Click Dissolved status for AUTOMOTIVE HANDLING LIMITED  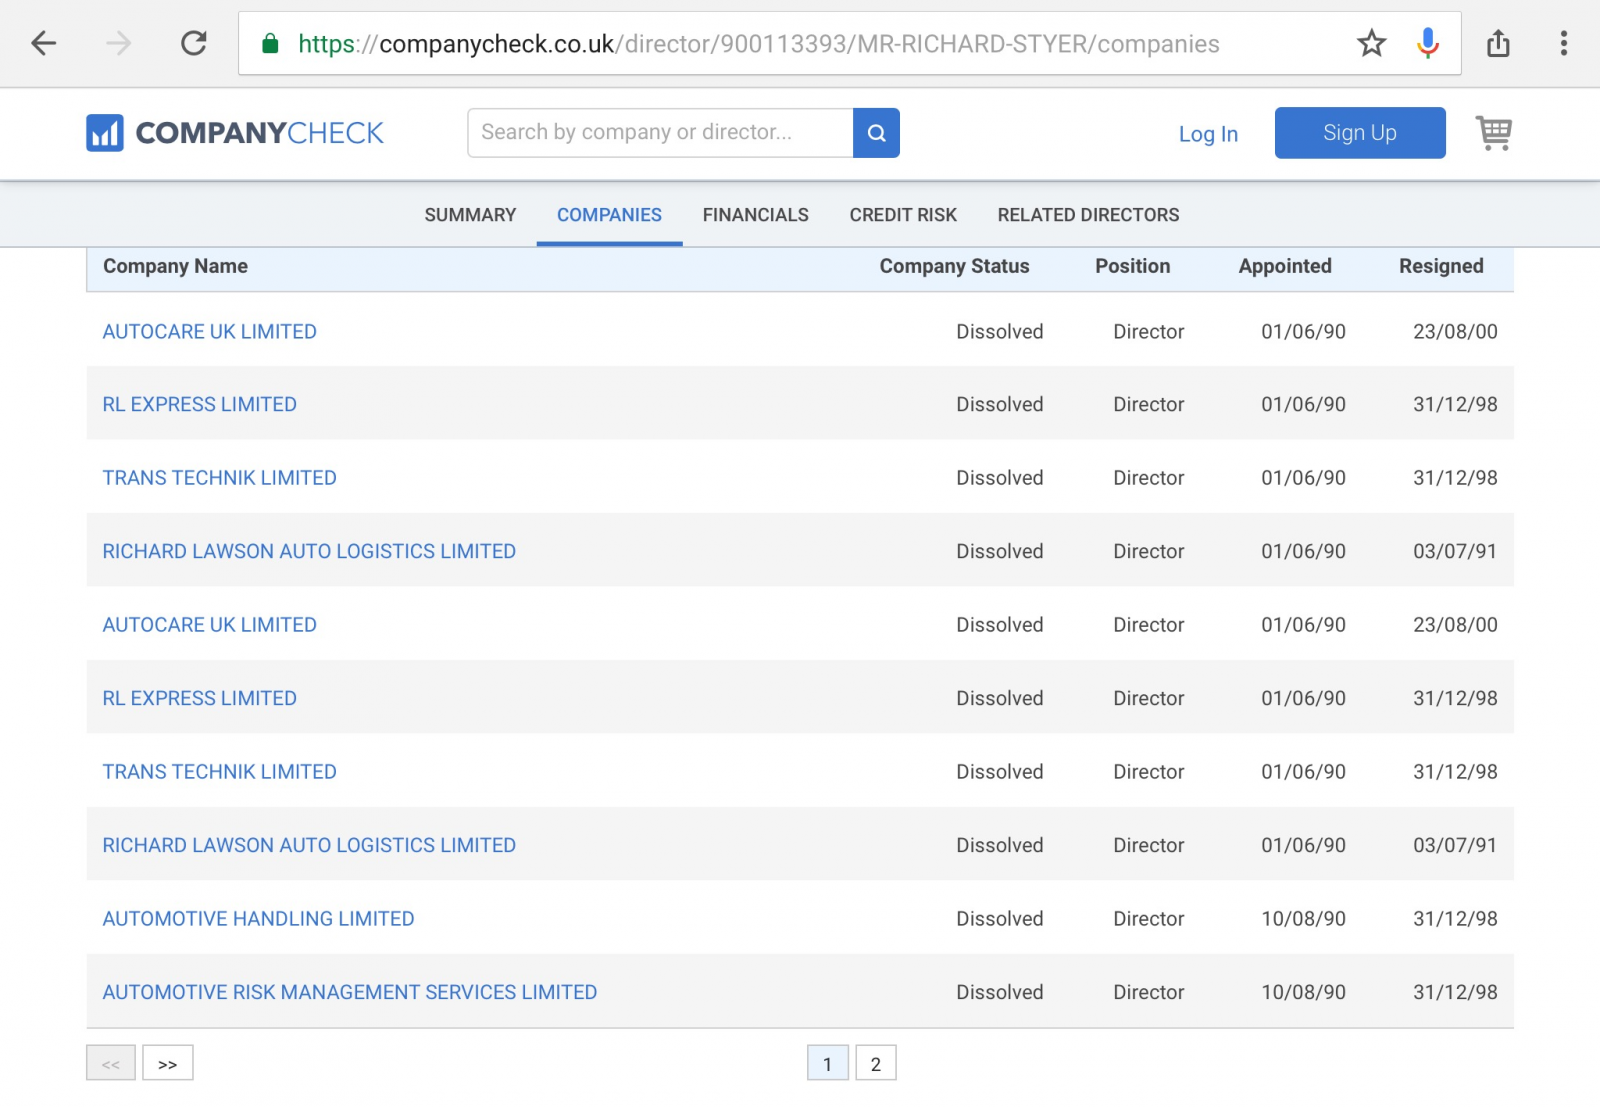1000,919
